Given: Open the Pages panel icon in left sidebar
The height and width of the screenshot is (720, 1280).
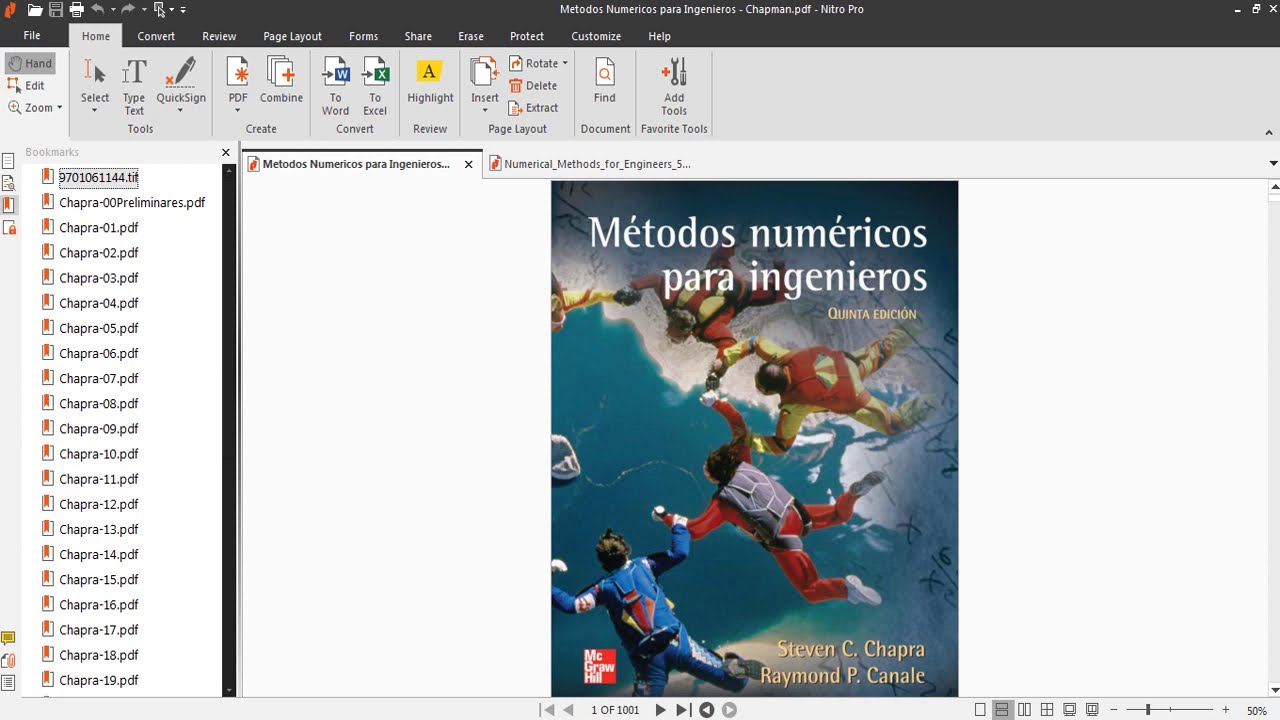Looking at the screenshot, I should 8,160.
